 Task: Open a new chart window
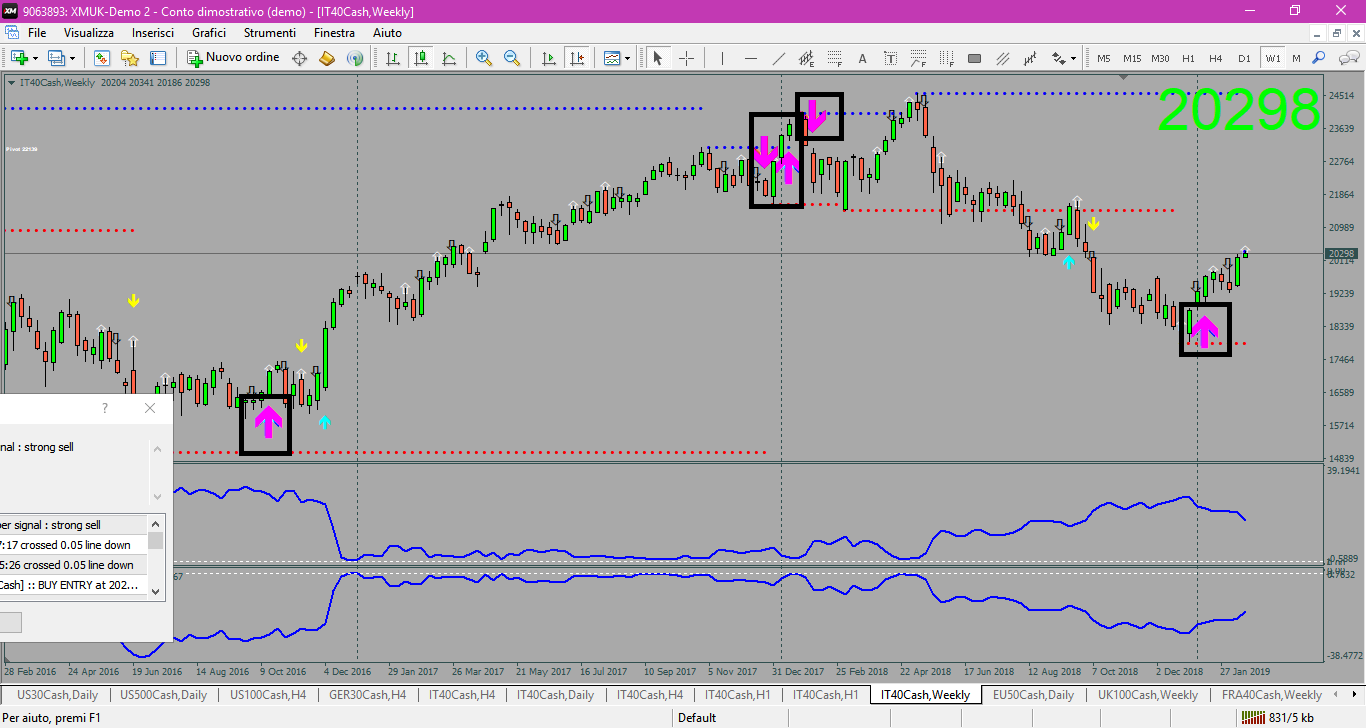click(x=19, y=58)
